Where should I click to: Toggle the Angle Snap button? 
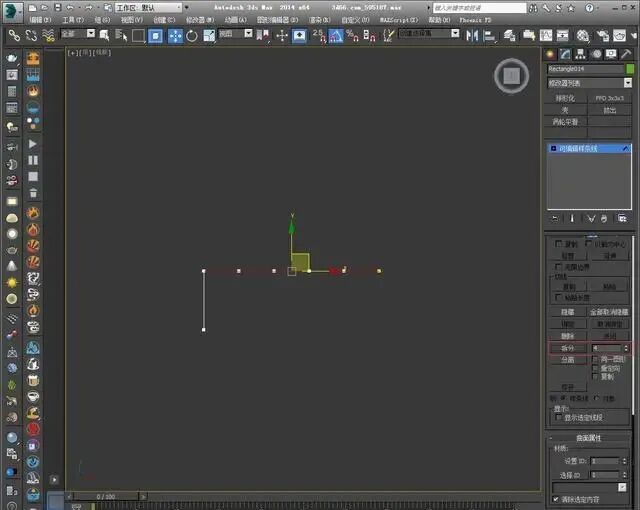click(x=336, y=36)
